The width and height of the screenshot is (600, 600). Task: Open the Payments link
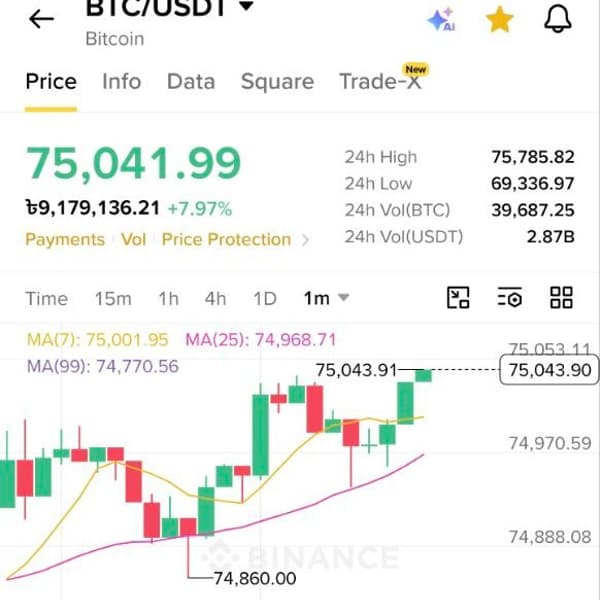pos(65,240)
